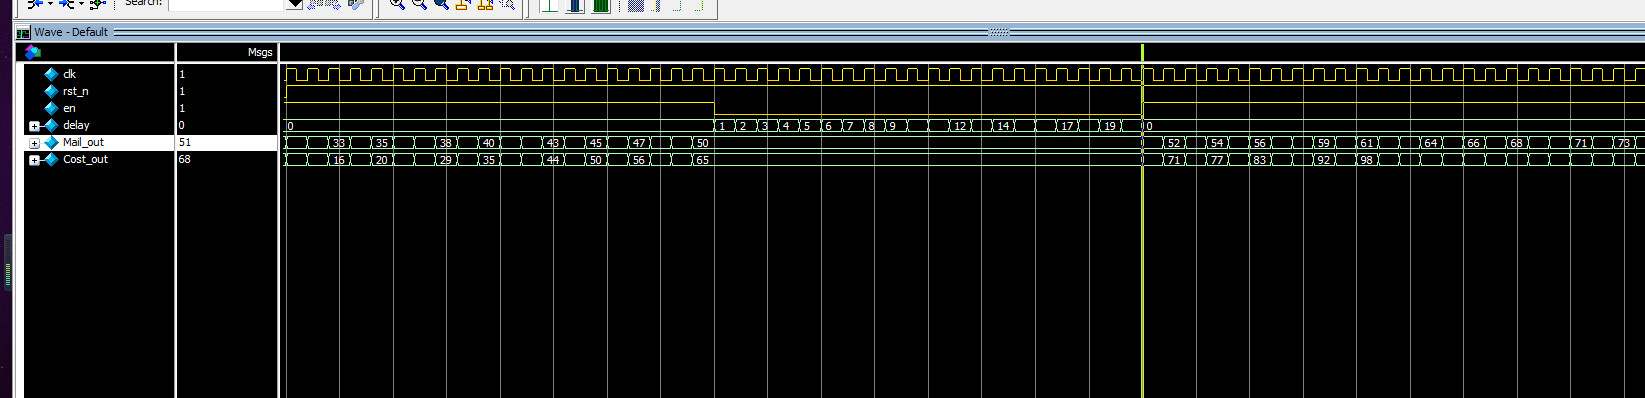Click delay value 12 in waveform
The width and height of the screenshot is (1645, 398).
tap(960, 126)
